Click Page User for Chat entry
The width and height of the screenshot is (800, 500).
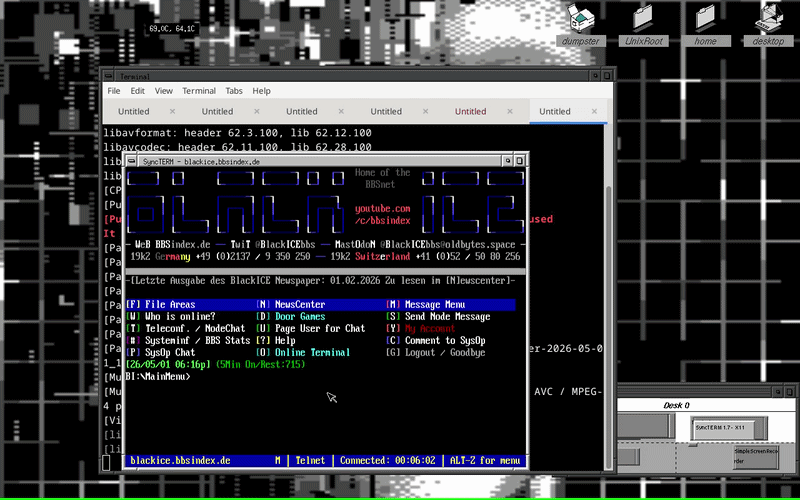311,329
